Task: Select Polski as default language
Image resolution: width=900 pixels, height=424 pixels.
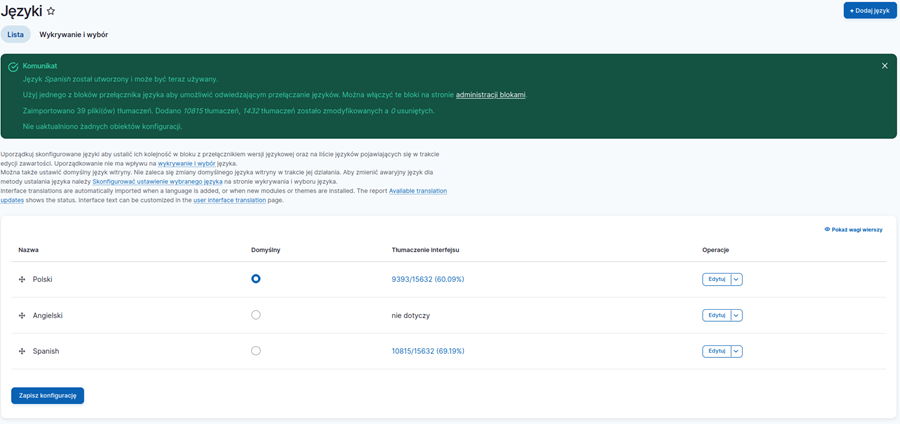Action: pos(256,279)
